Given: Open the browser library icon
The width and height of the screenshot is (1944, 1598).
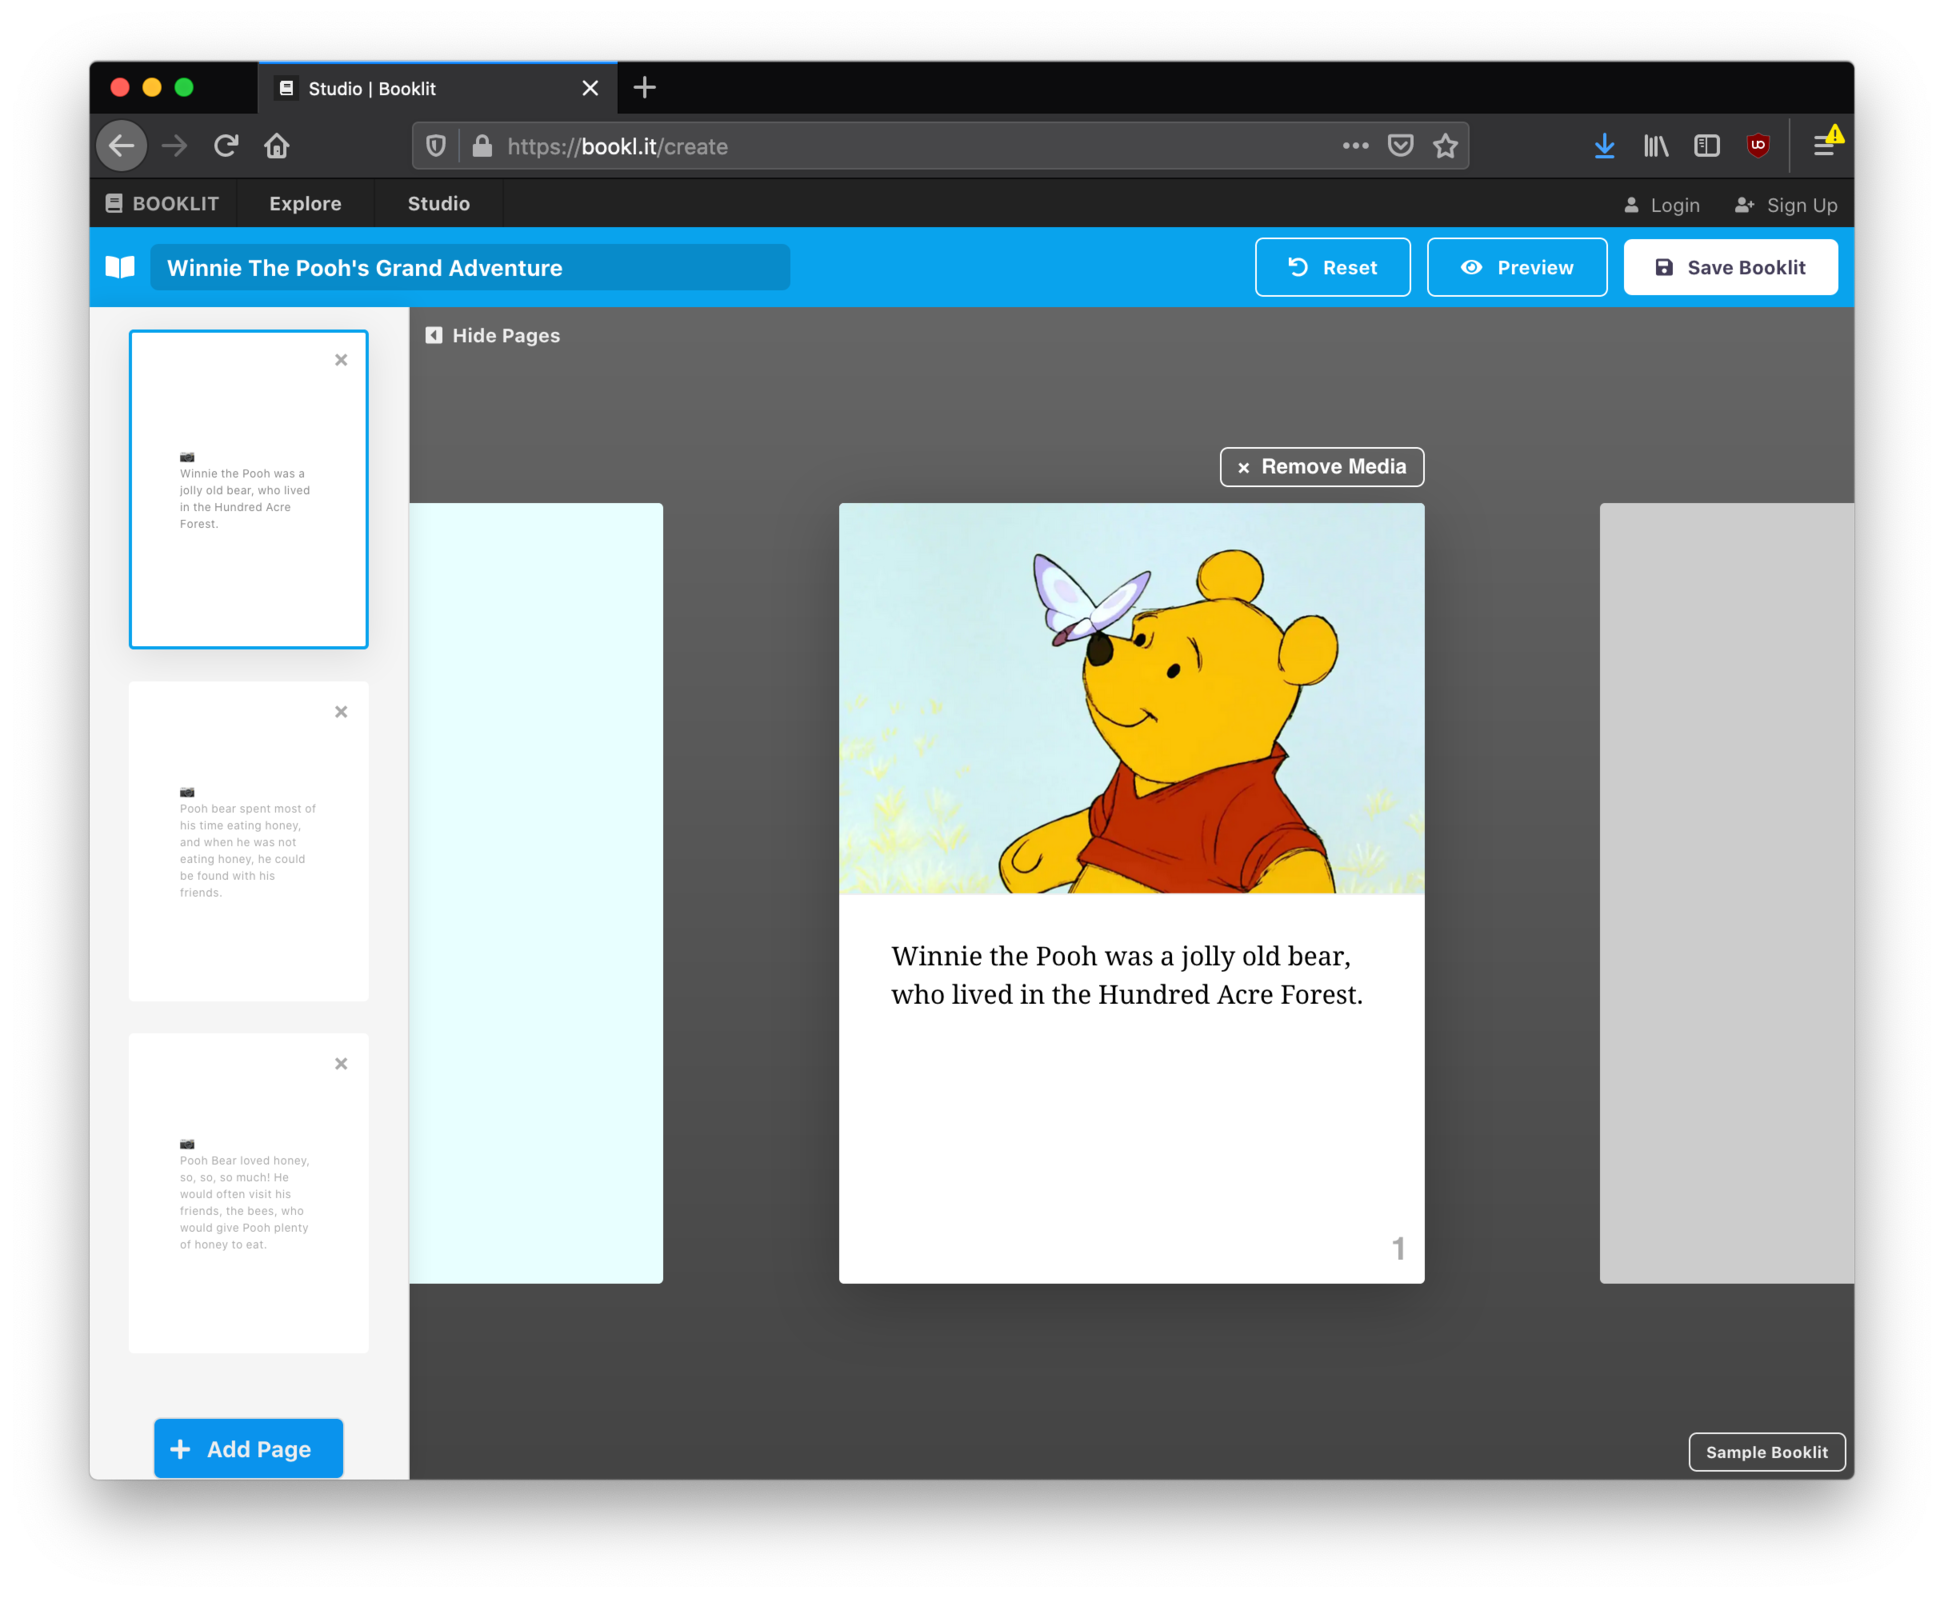Looking at the screenshot, I should pos(1656,146).
